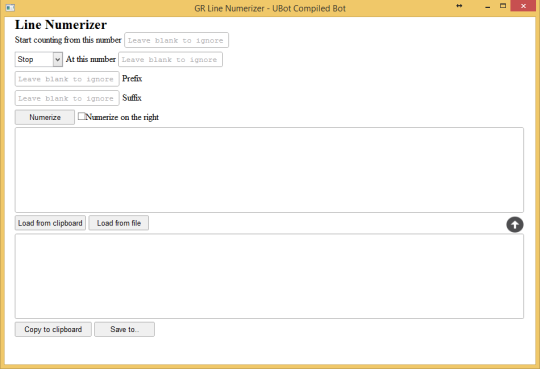Focus the Start counting from this number field

176,40
